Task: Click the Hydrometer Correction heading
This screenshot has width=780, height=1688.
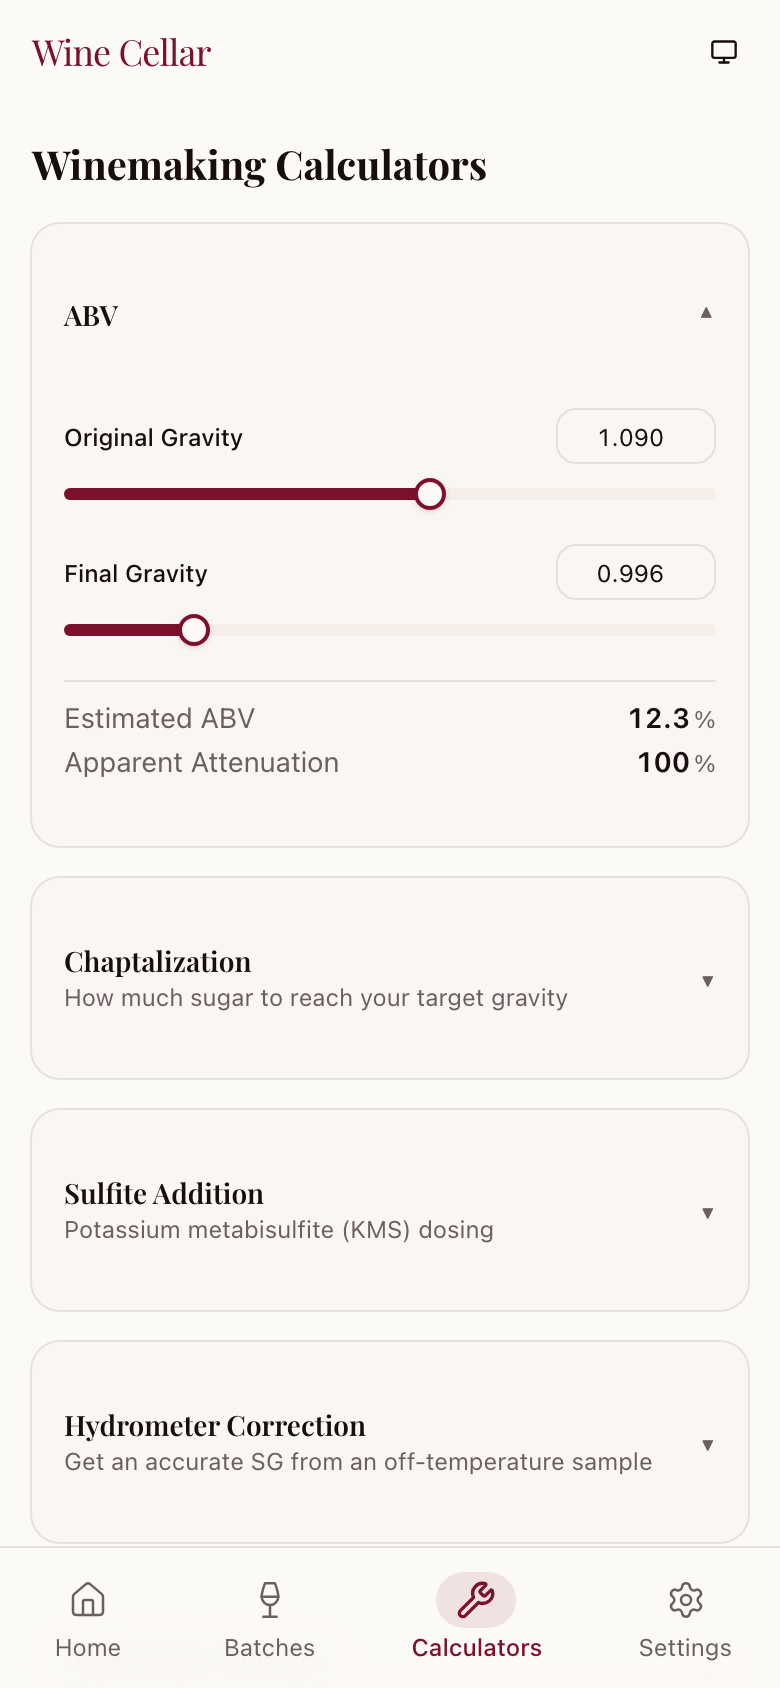Action: click(x=215, y=1426)
